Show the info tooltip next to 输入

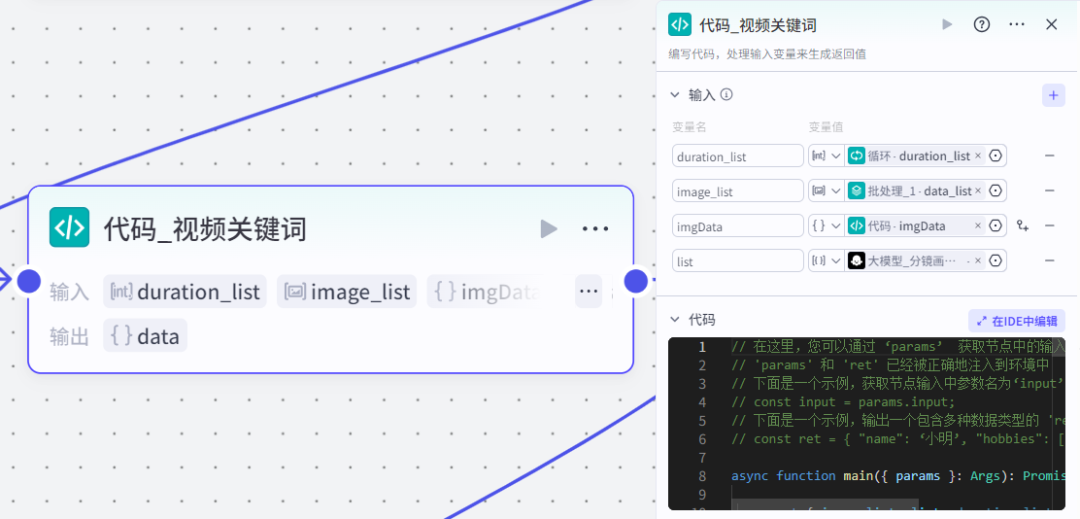tap(726, 94)
